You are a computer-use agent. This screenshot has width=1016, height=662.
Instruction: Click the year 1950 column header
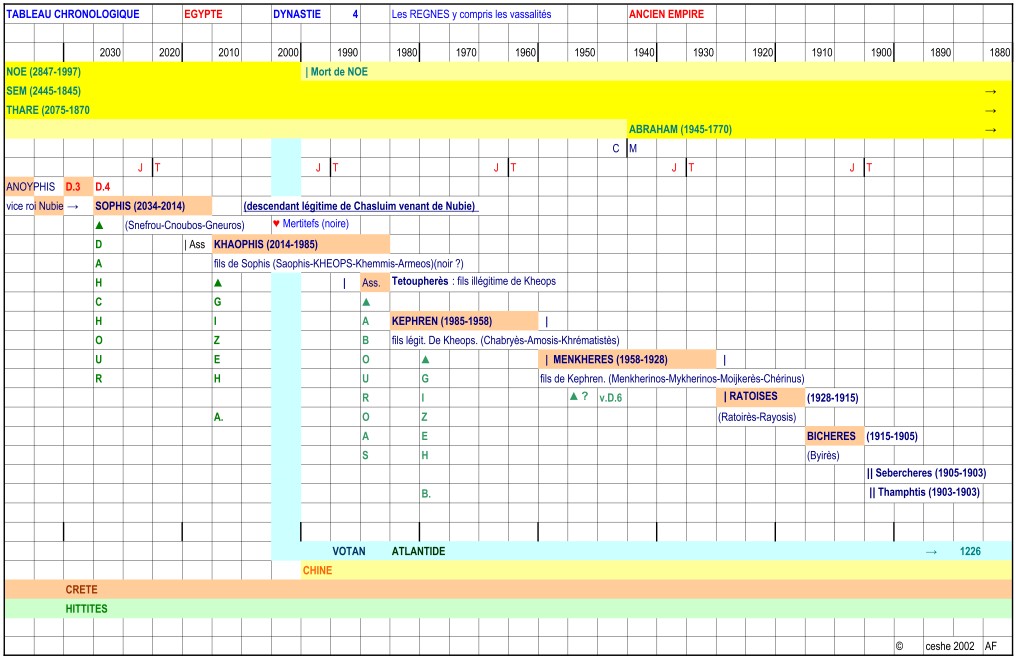(x=584, y=53)
